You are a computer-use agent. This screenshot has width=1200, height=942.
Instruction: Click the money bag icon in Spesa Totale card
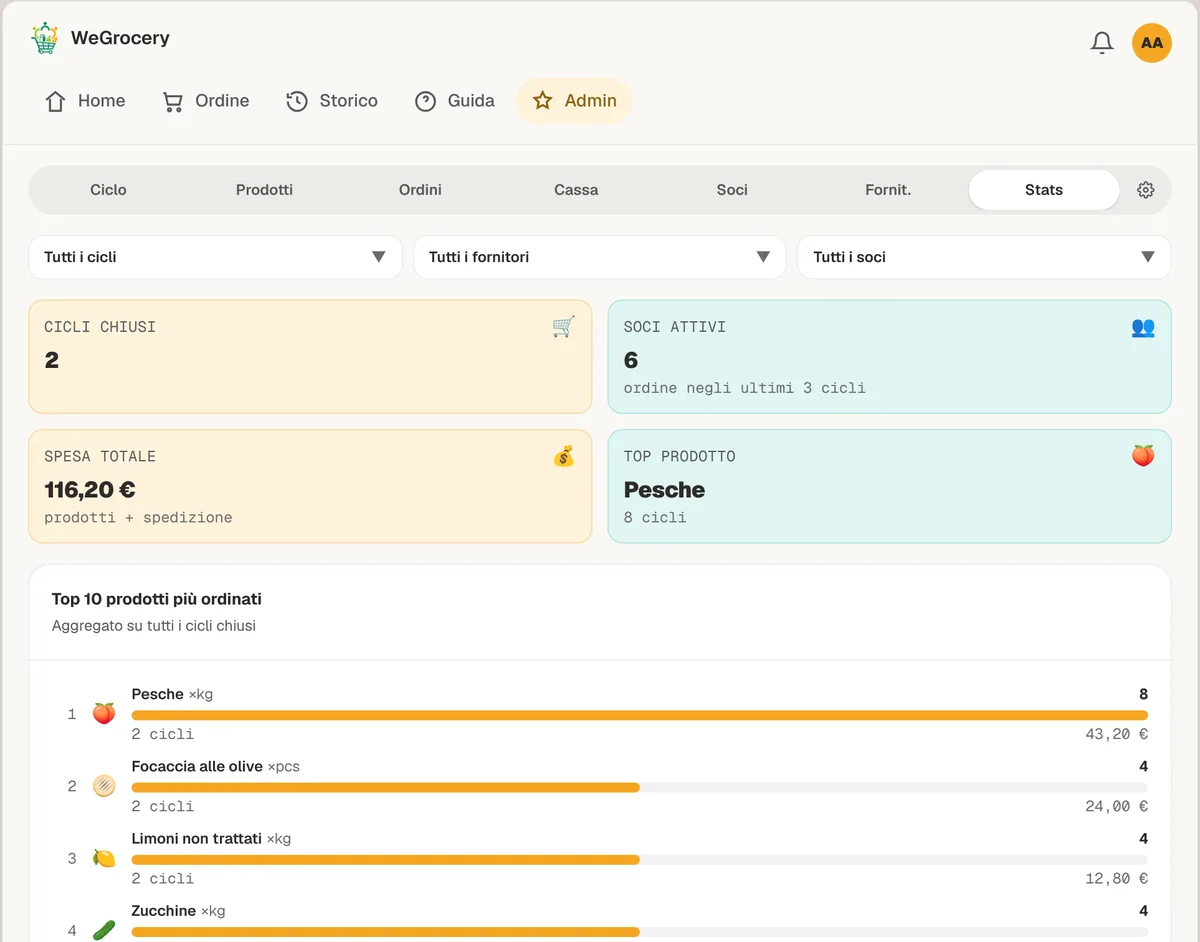click(x=564, y=457)
